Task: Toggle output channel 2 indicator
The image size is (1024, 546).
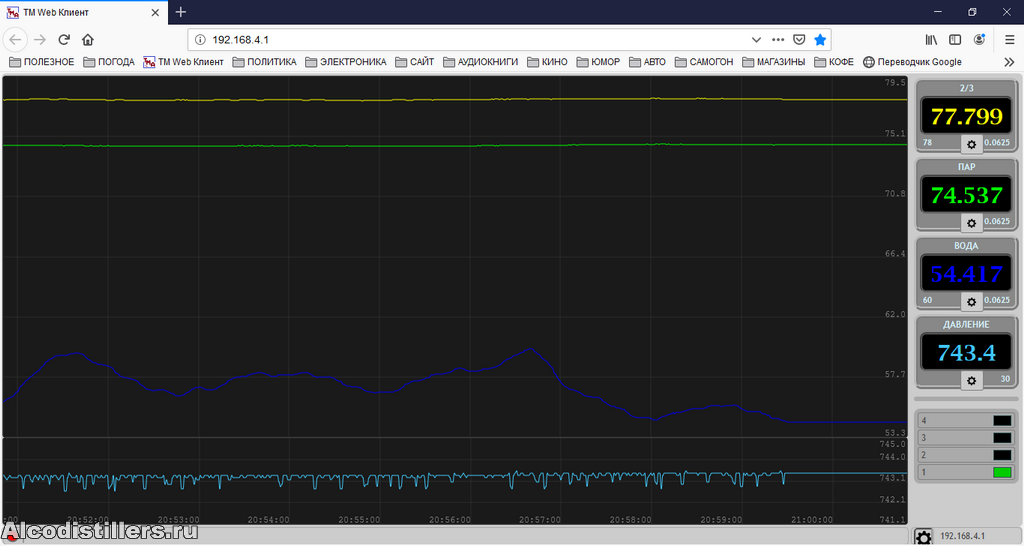Action: click(1002, 455)
